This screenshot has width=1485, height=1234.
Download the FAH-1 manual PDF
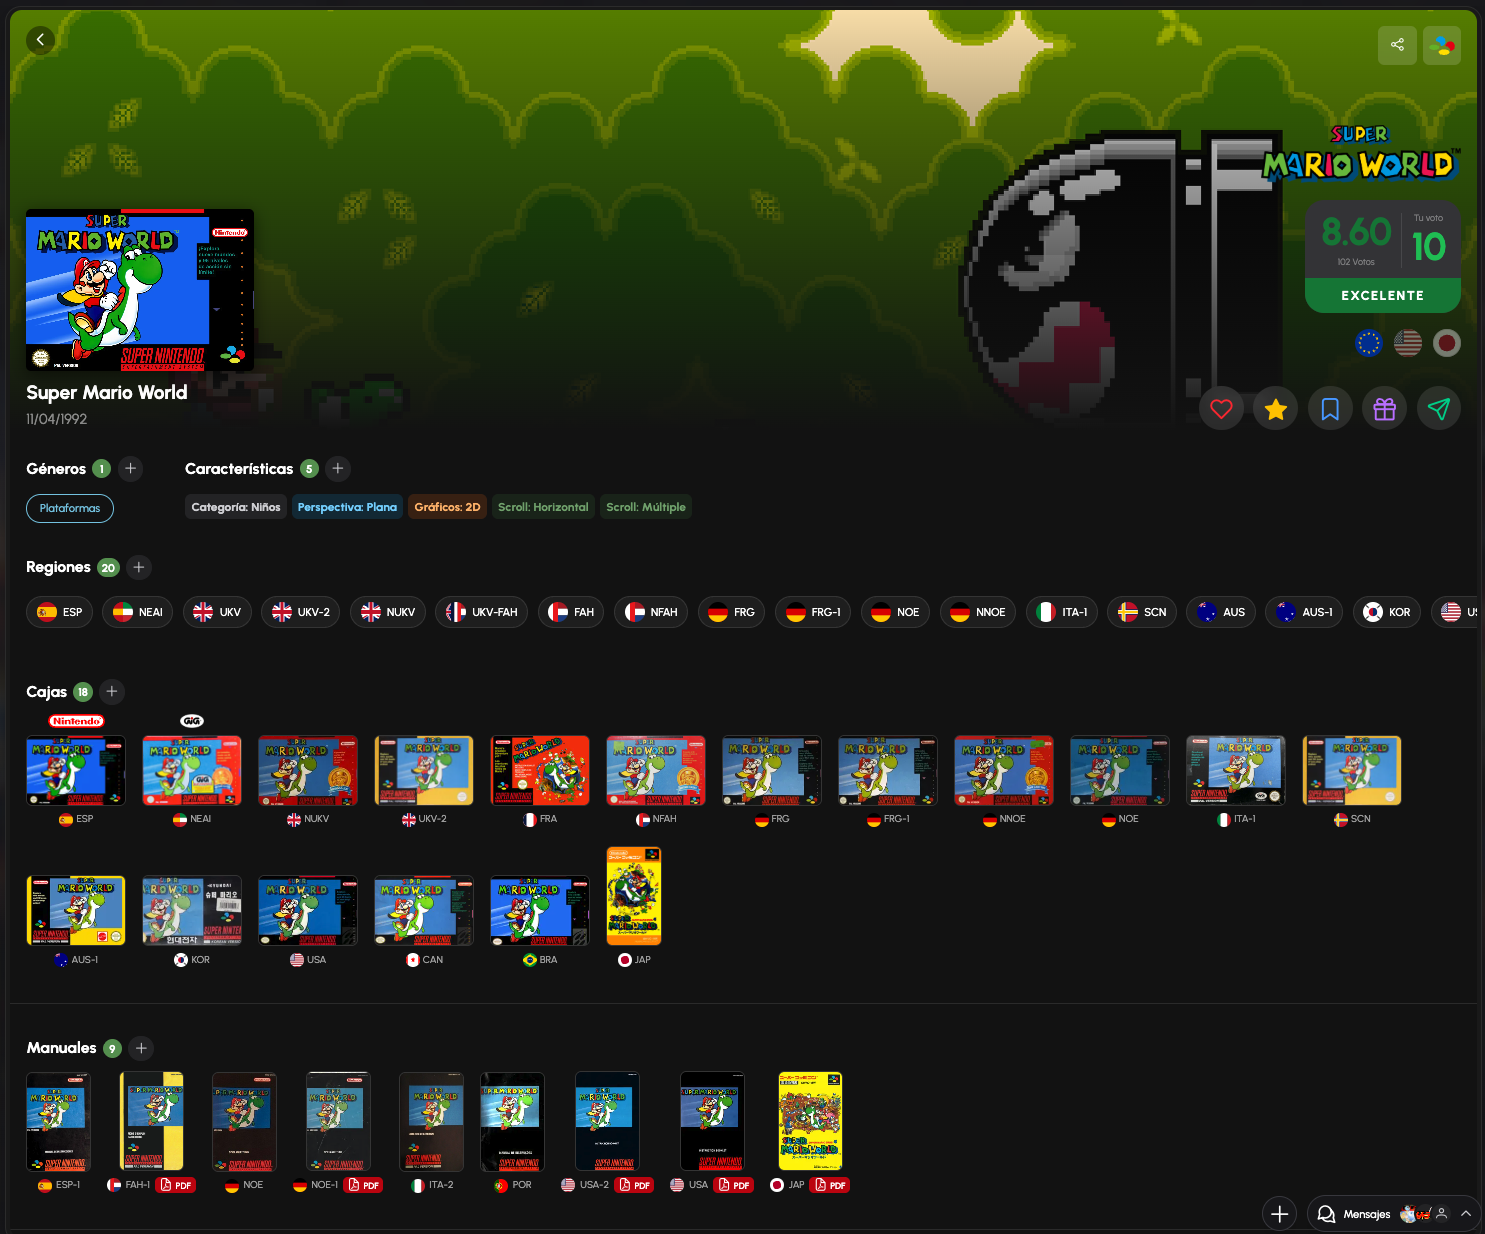click(176, 1185)
